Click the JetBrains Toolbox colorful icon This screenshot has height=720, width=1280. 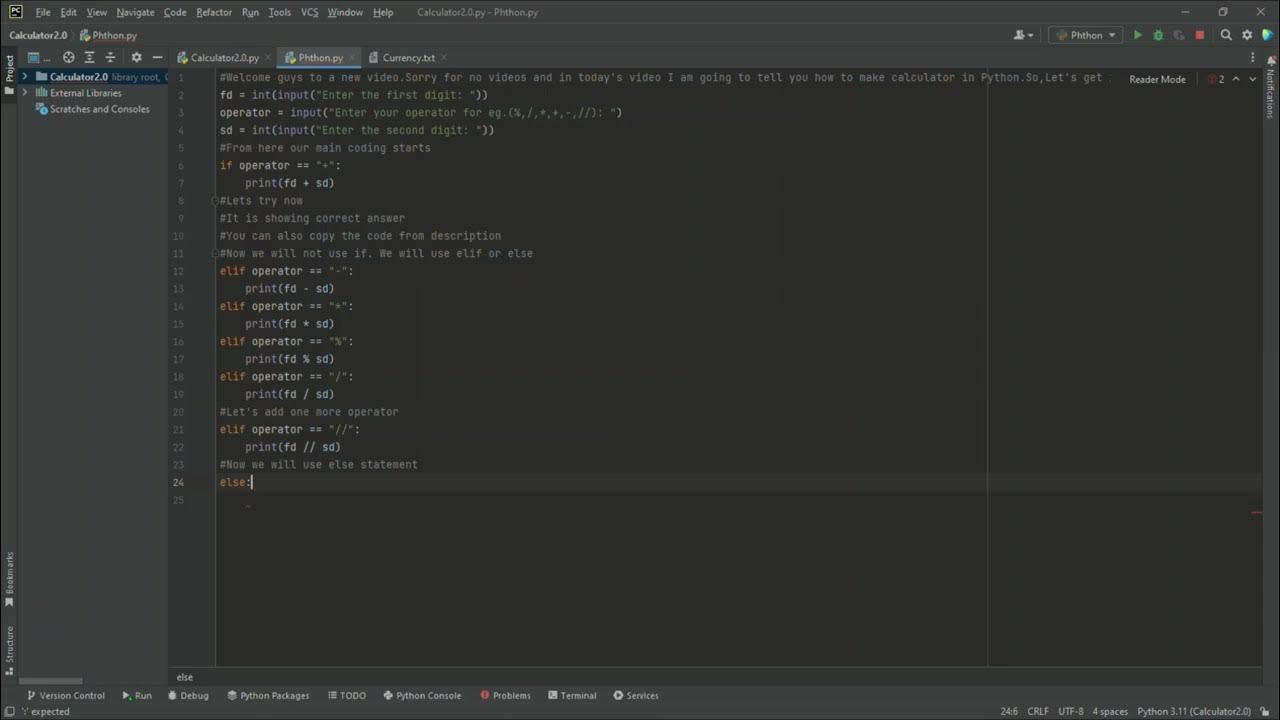(x=1267, y=35)
